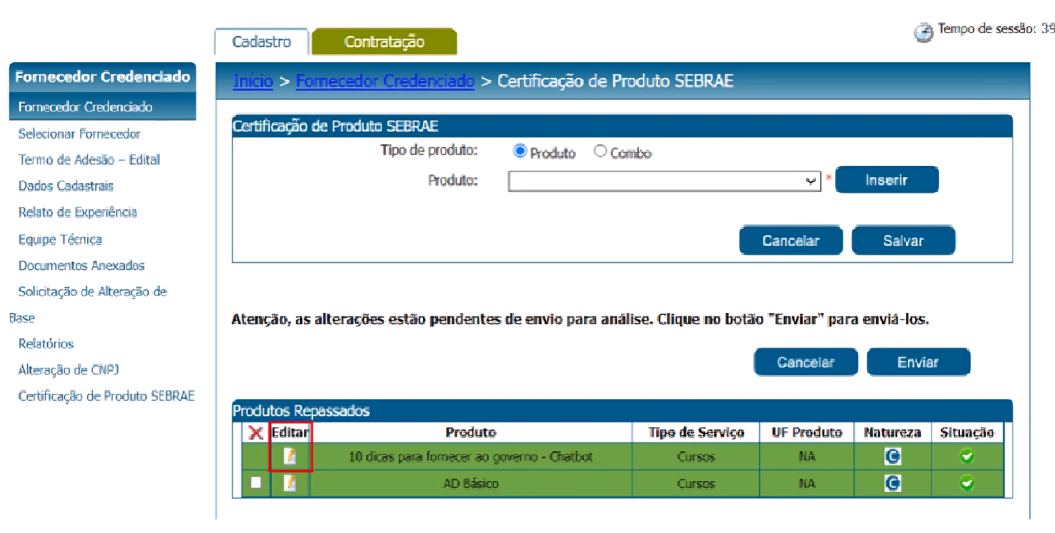Viewport: 1055px width, 533px height.
Task: Click Salvar to save the certification
Action: pyautogui.click(x=902, y=240)
